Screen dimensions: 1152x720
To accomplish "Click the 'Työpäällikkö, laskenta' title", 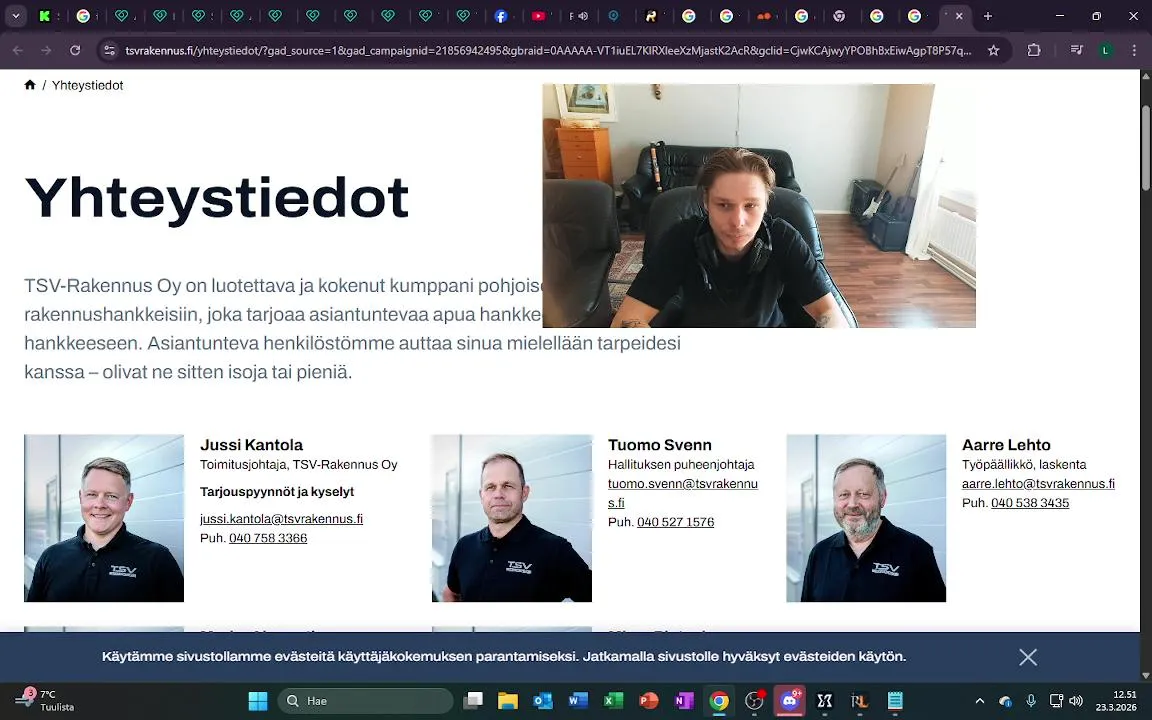I will click(x=1023, y=464).
